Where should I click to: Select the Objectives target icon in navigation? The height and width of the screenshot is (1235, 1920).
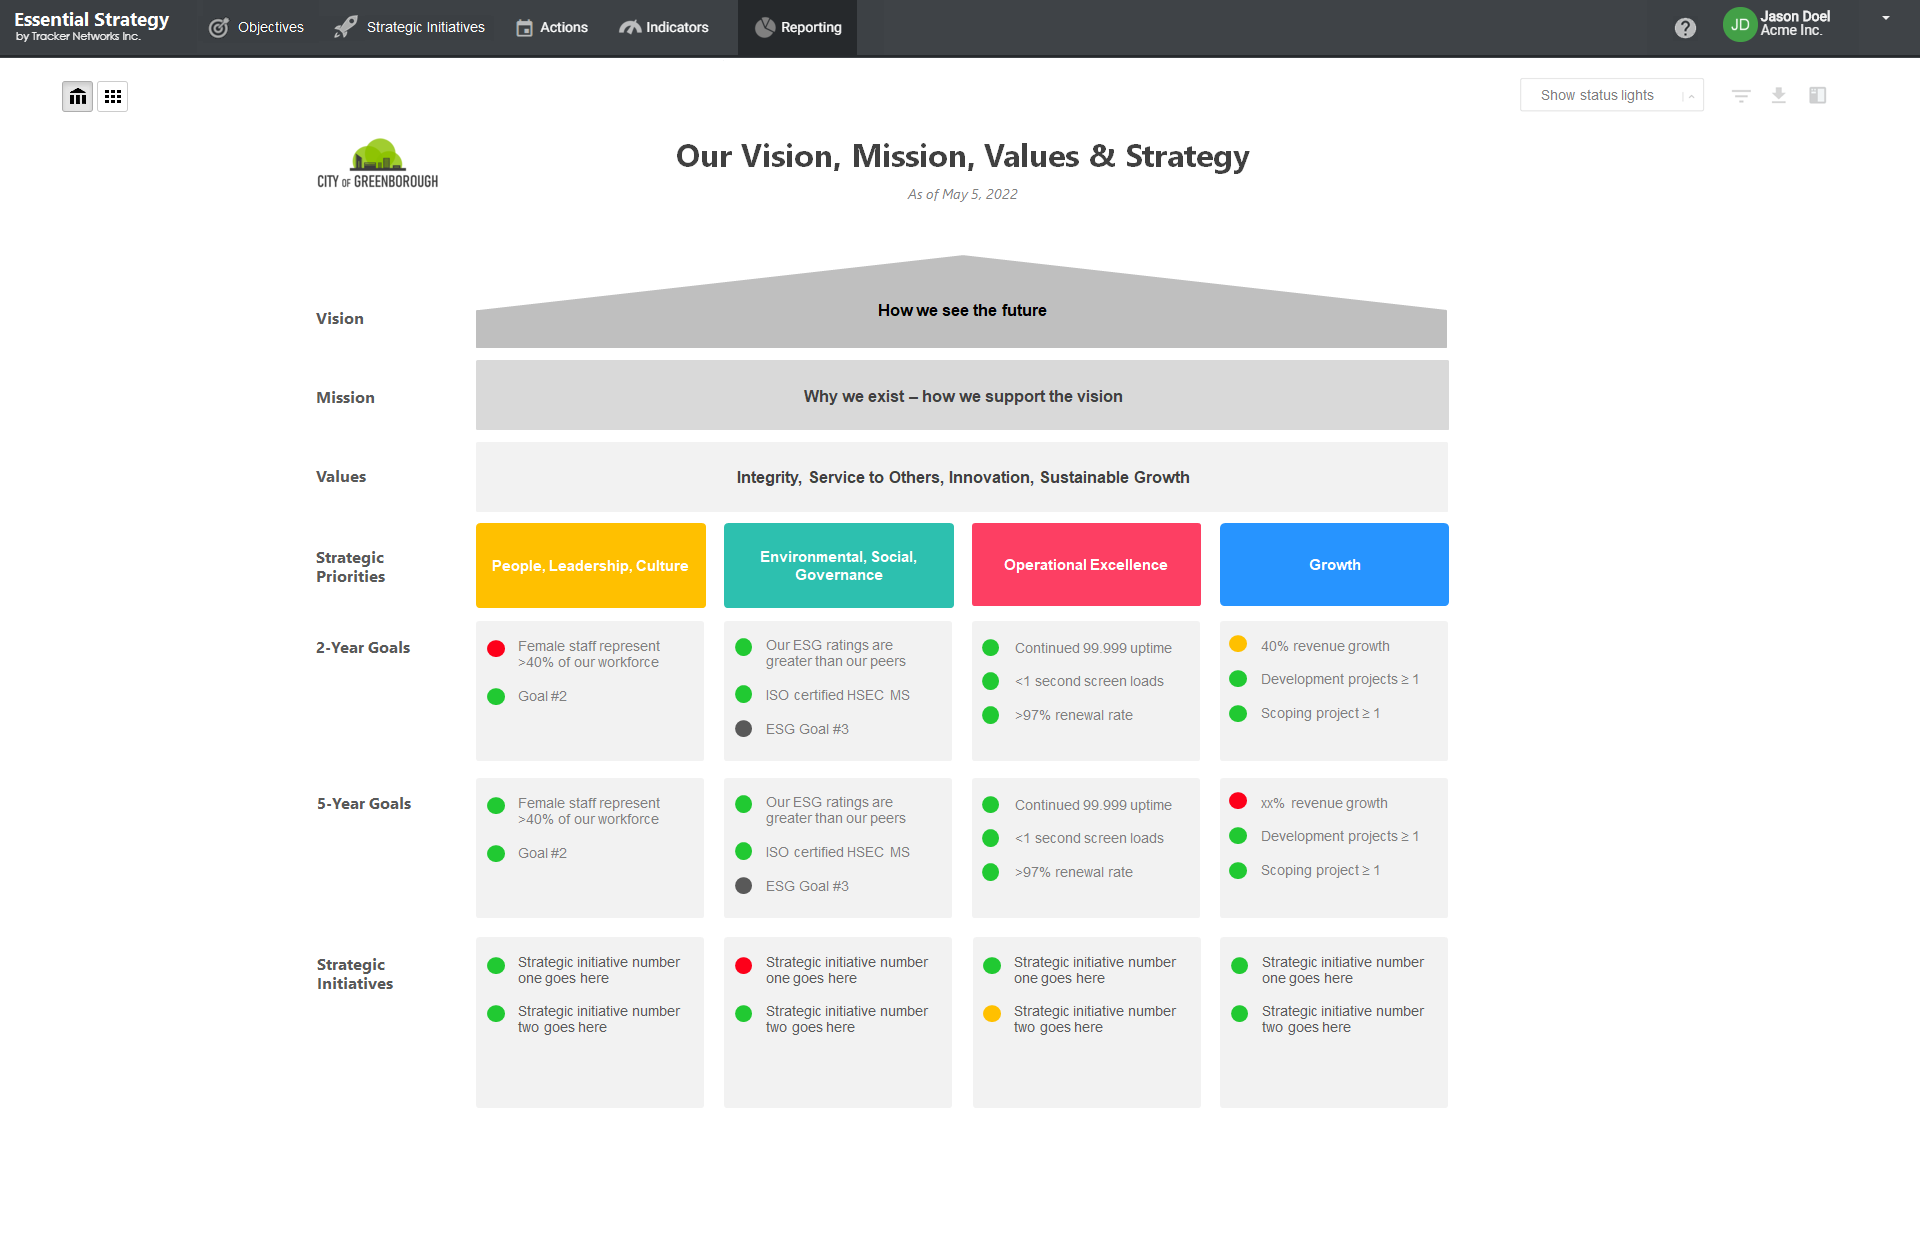point(218,27)
